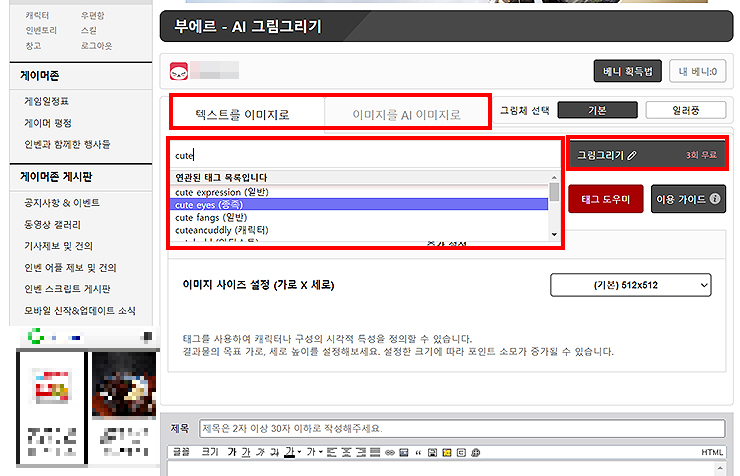Choose the 기본 drawing style
This screenshot has width=740, height=476.
click(x=597, y=110)
